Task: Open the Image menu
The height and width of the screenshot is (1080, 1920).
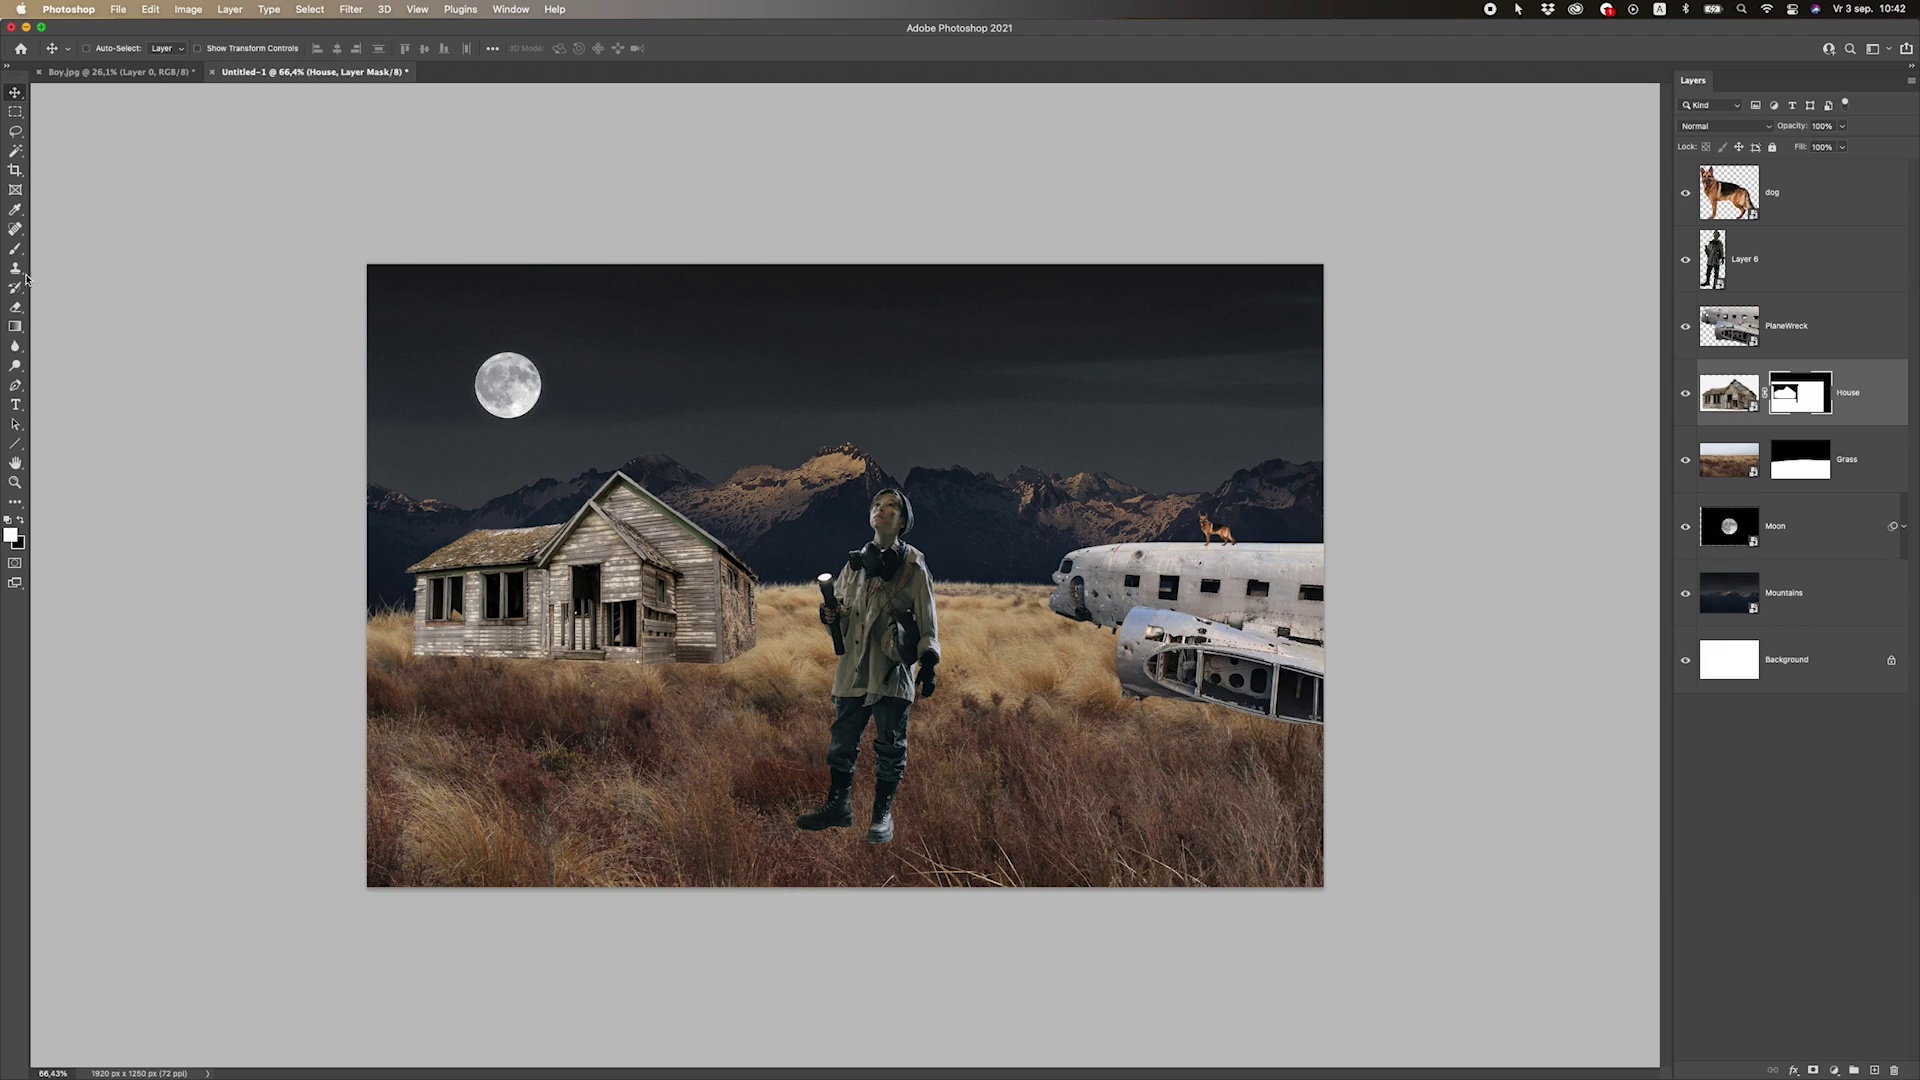Action: [188, 9]
